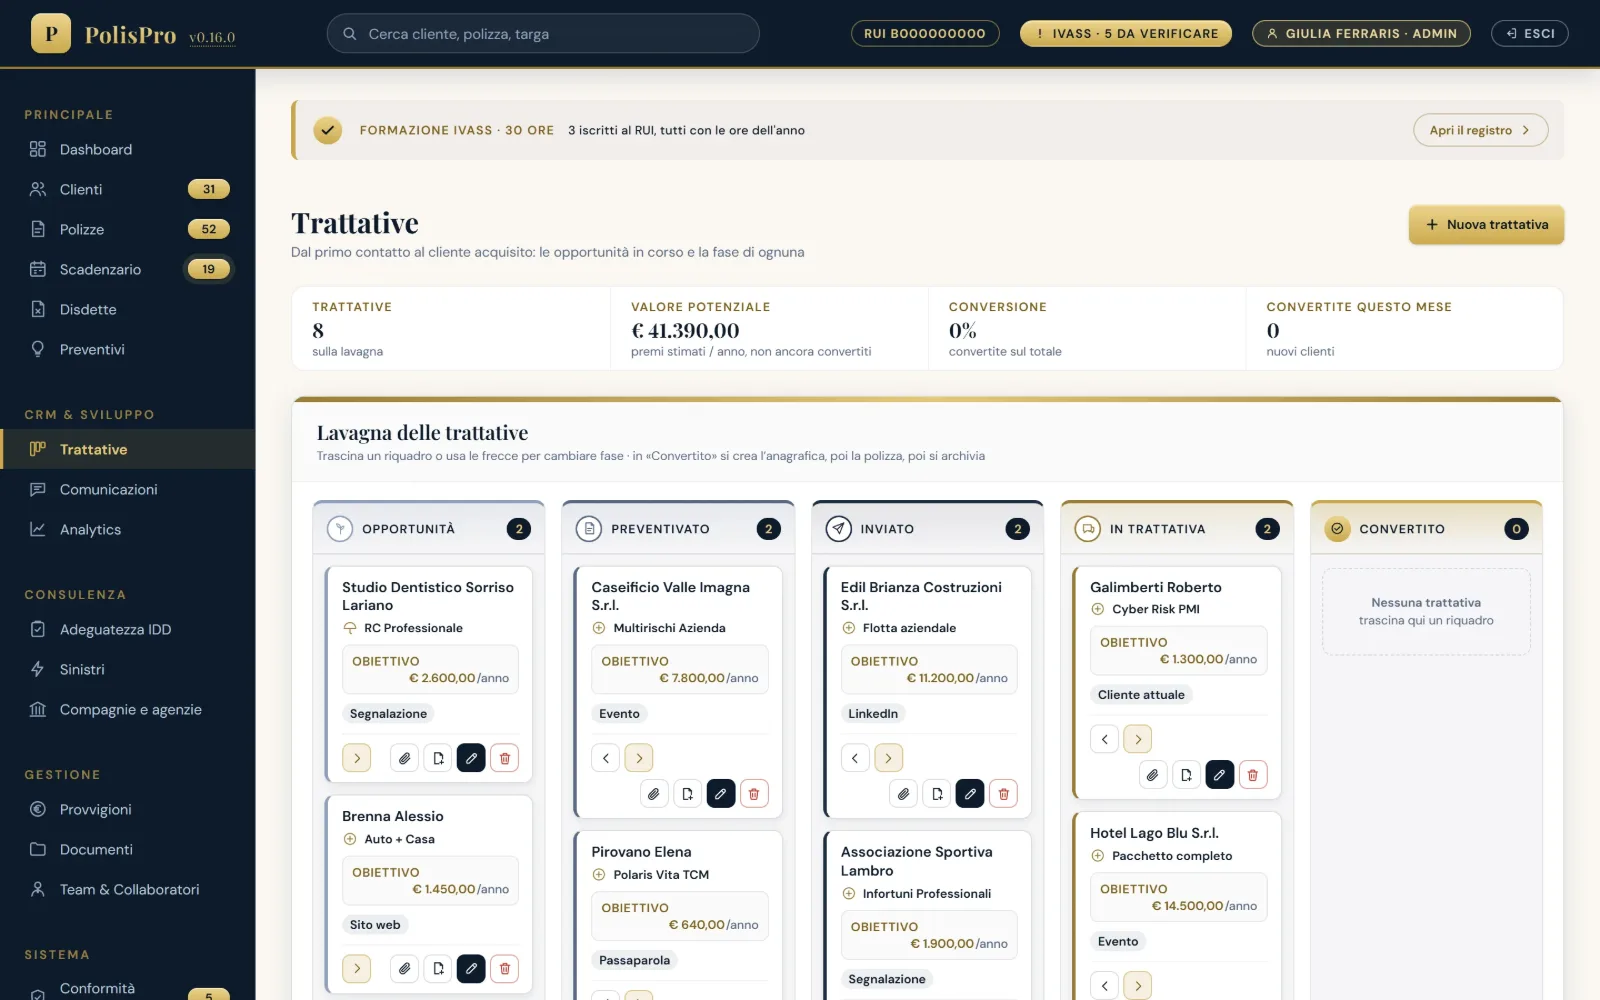1600x1000 pixels.
Task: Click Apri il registro button
Action: [x=1480, y=130]
